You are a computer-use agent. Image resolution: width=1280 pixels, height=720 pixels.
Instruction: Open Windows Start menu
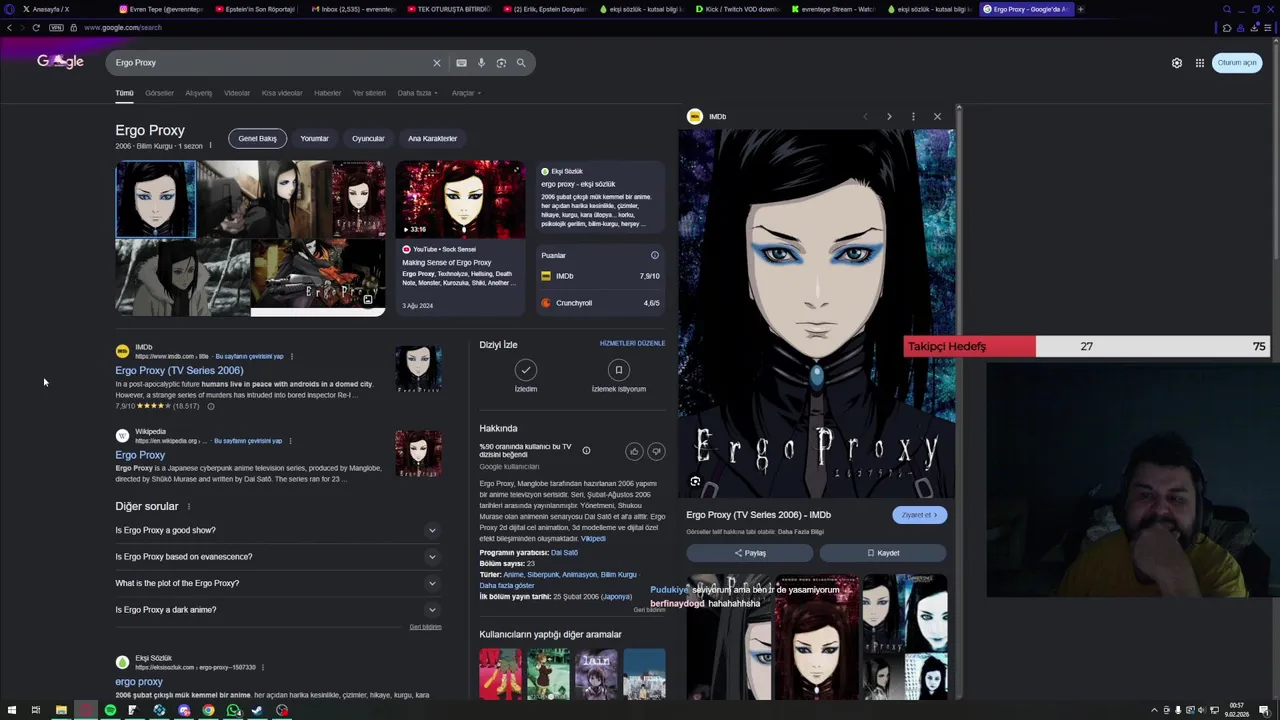[x=12, y=711]
